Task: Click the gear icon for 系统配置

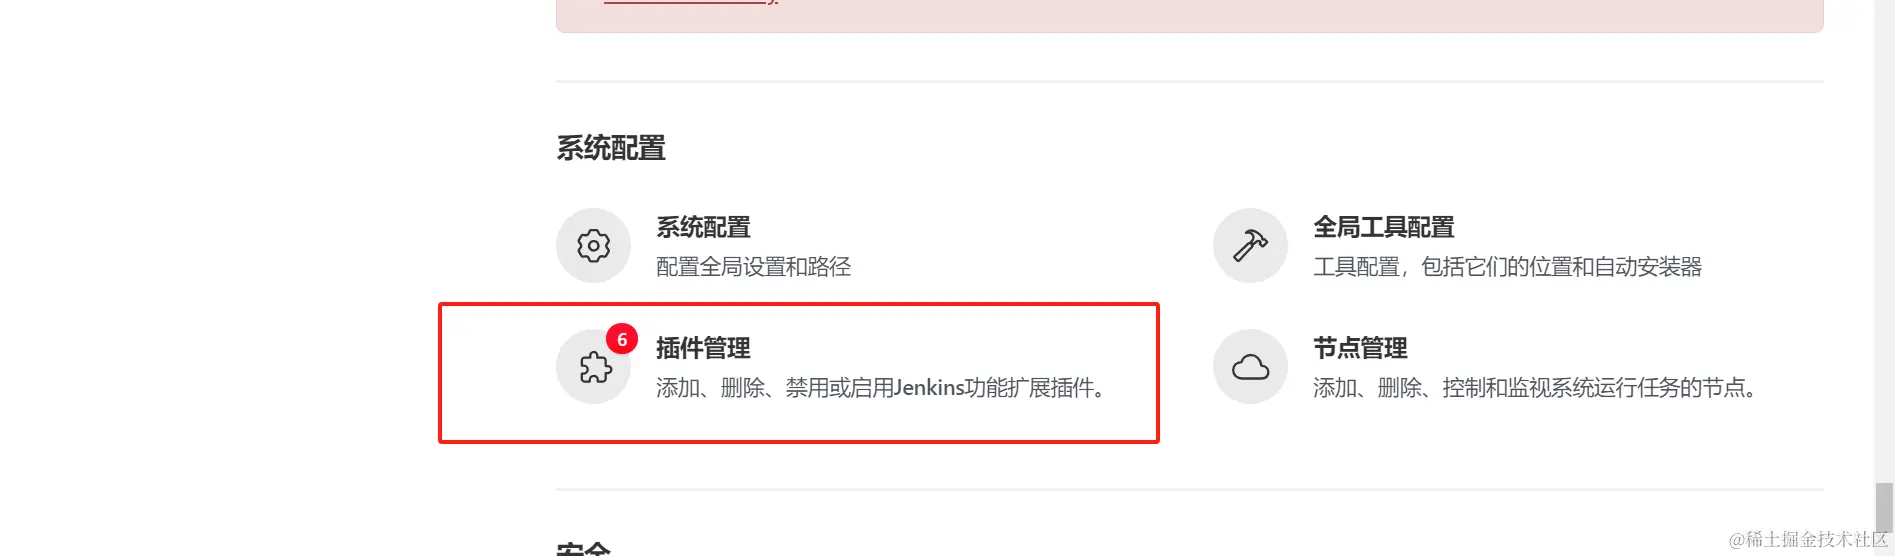Action: click(x=593, y=245)
